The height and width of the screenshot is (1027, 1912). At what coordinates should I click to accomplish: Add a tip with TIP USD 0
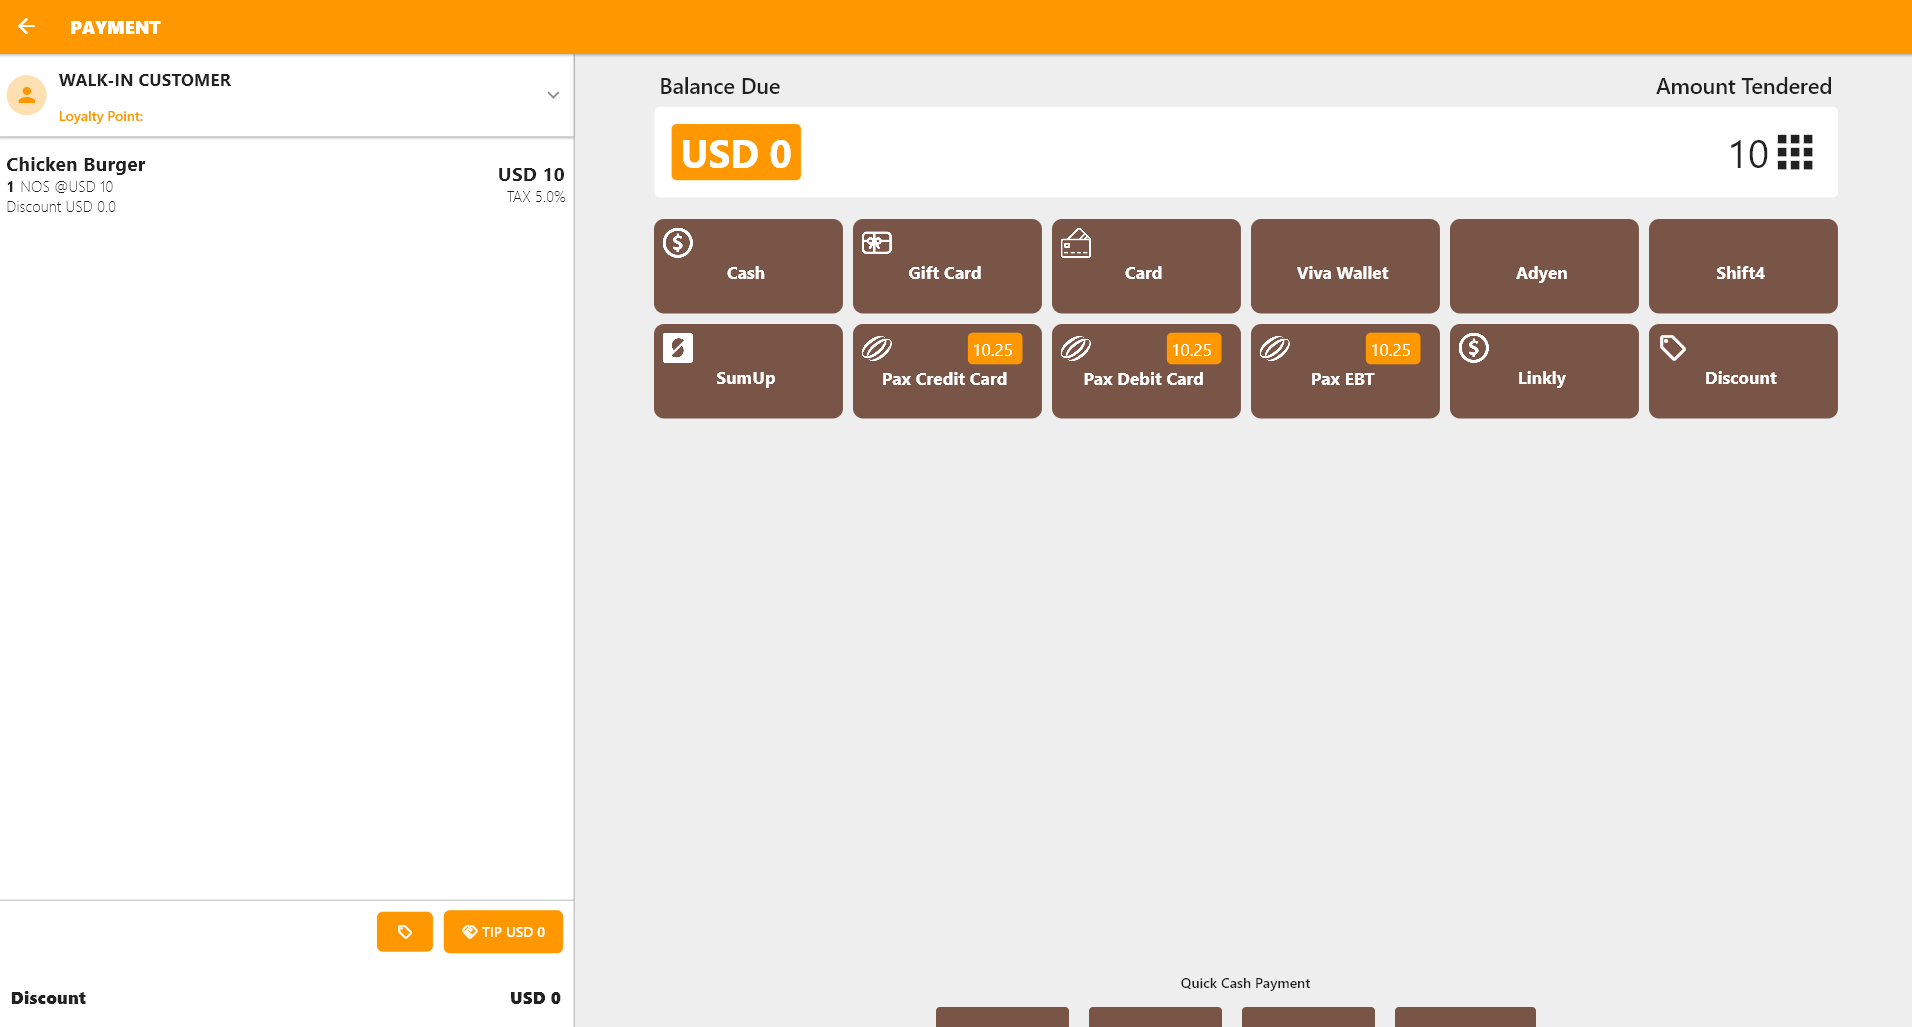(x=503, y=932)
